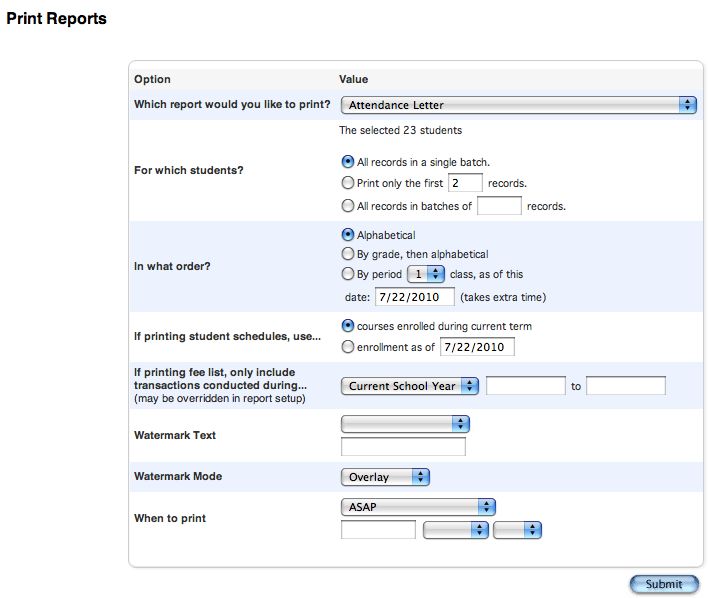This screenshot has height=598, width=708.
Task: Select courses enrolled during current term
Action: [x=348, y=326]
